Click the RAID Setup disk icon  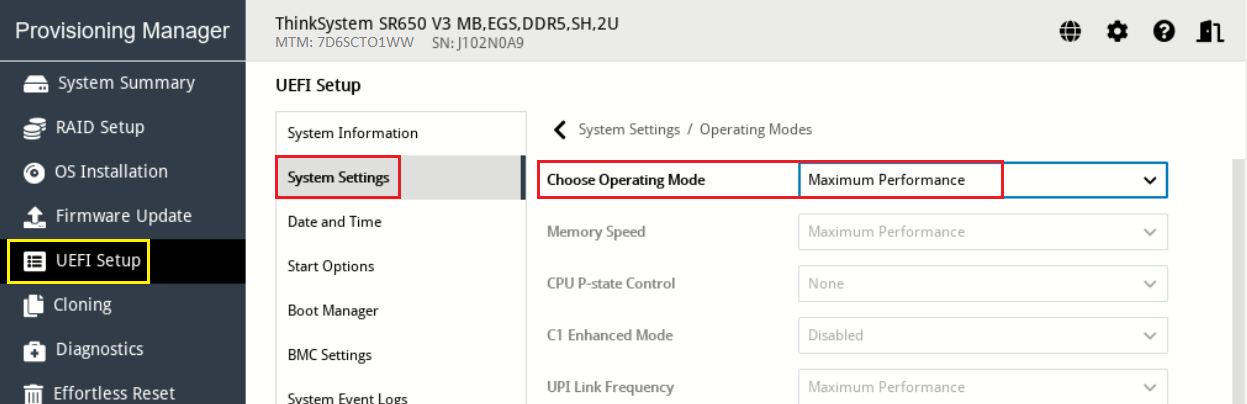pyautogui.click(x=35, y=128)
